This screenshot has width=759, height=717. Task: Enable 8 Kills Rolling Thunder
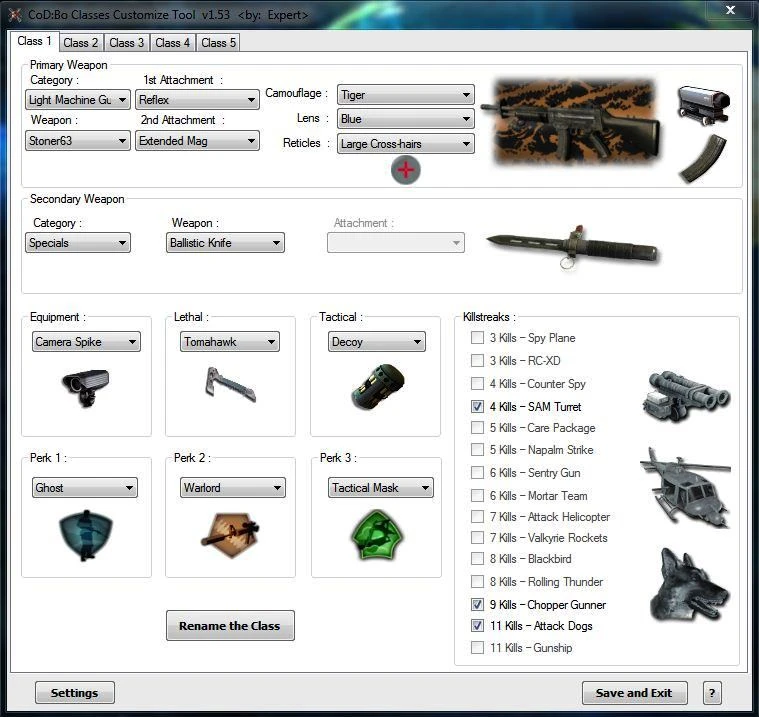click(477, 581)
